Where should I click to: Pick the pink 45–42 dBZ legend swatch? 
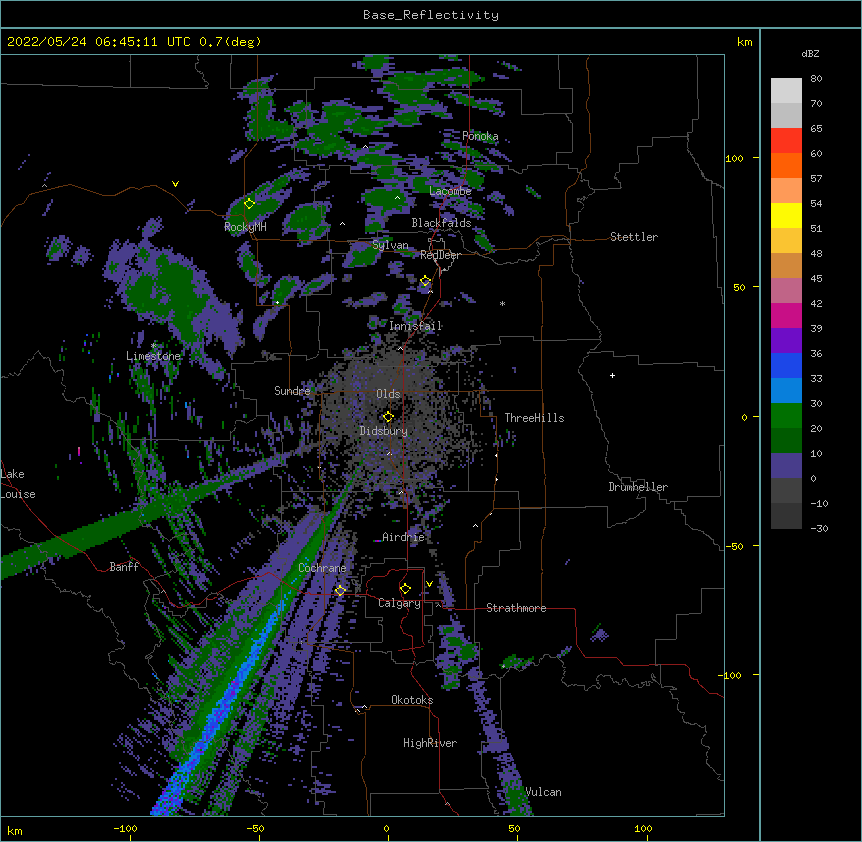786,291
